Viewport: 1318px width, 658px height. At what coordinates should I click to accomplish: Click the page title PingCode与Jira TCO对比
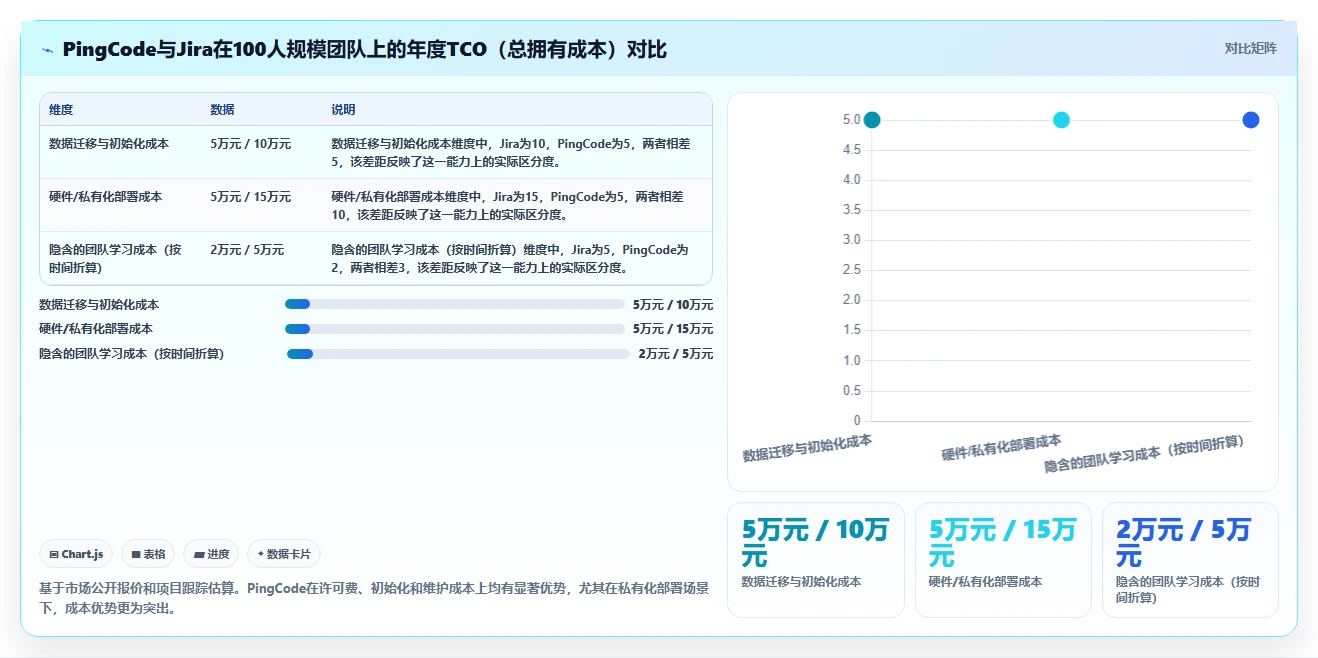tap(364, 50)
